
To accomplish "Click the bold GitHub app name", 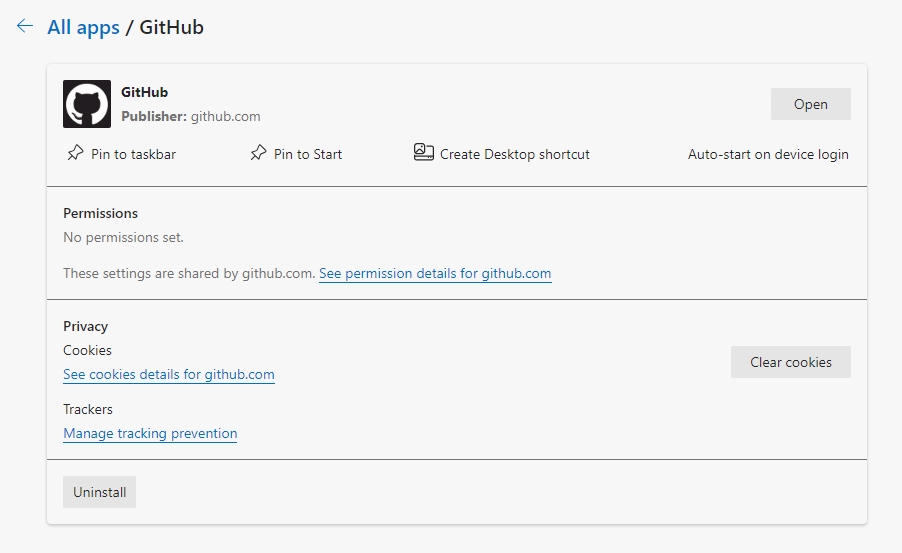I will coord(144,92).
